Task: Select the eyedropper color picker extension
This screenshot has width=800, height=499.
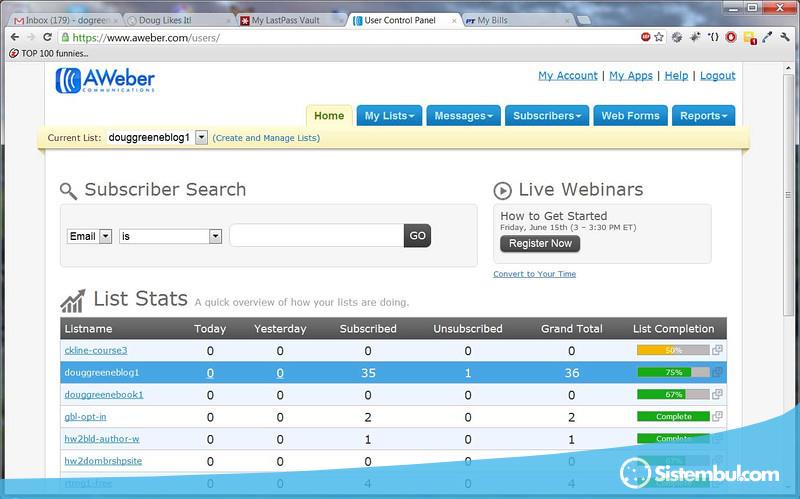Action: pyautogui.click(x=767, y=37)
